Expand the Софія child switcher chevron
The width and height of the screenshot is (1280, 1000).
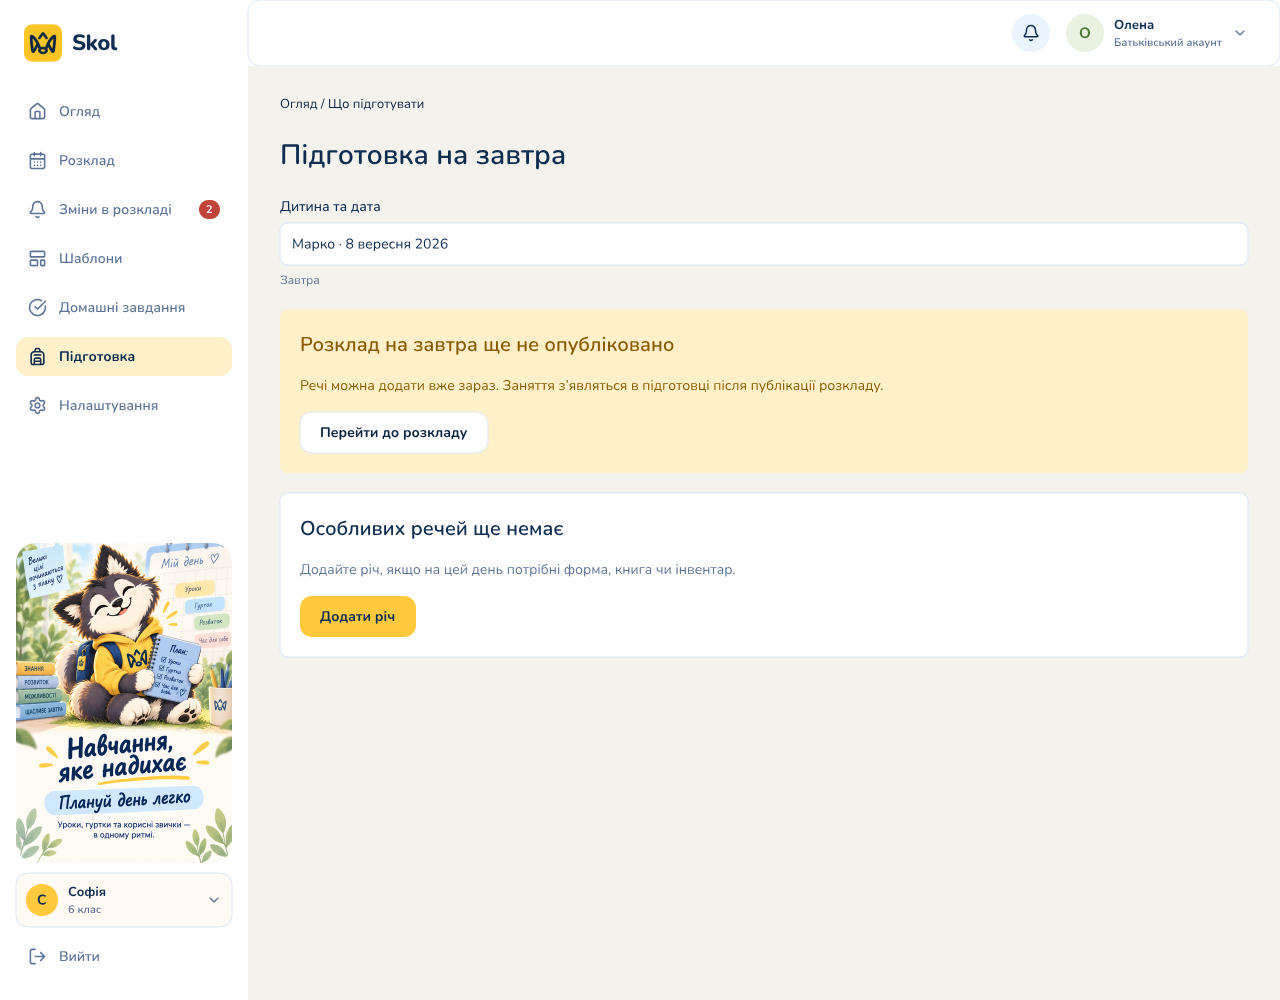coord(213,900)
